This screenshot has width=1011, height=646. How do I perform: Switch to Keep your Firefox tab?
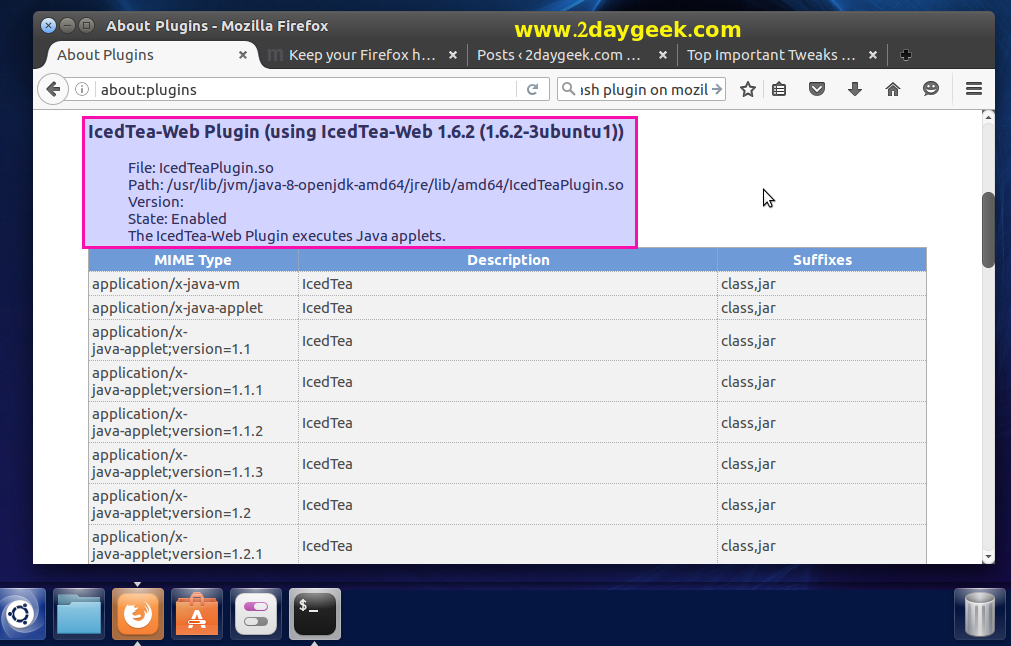click(362, 55)
